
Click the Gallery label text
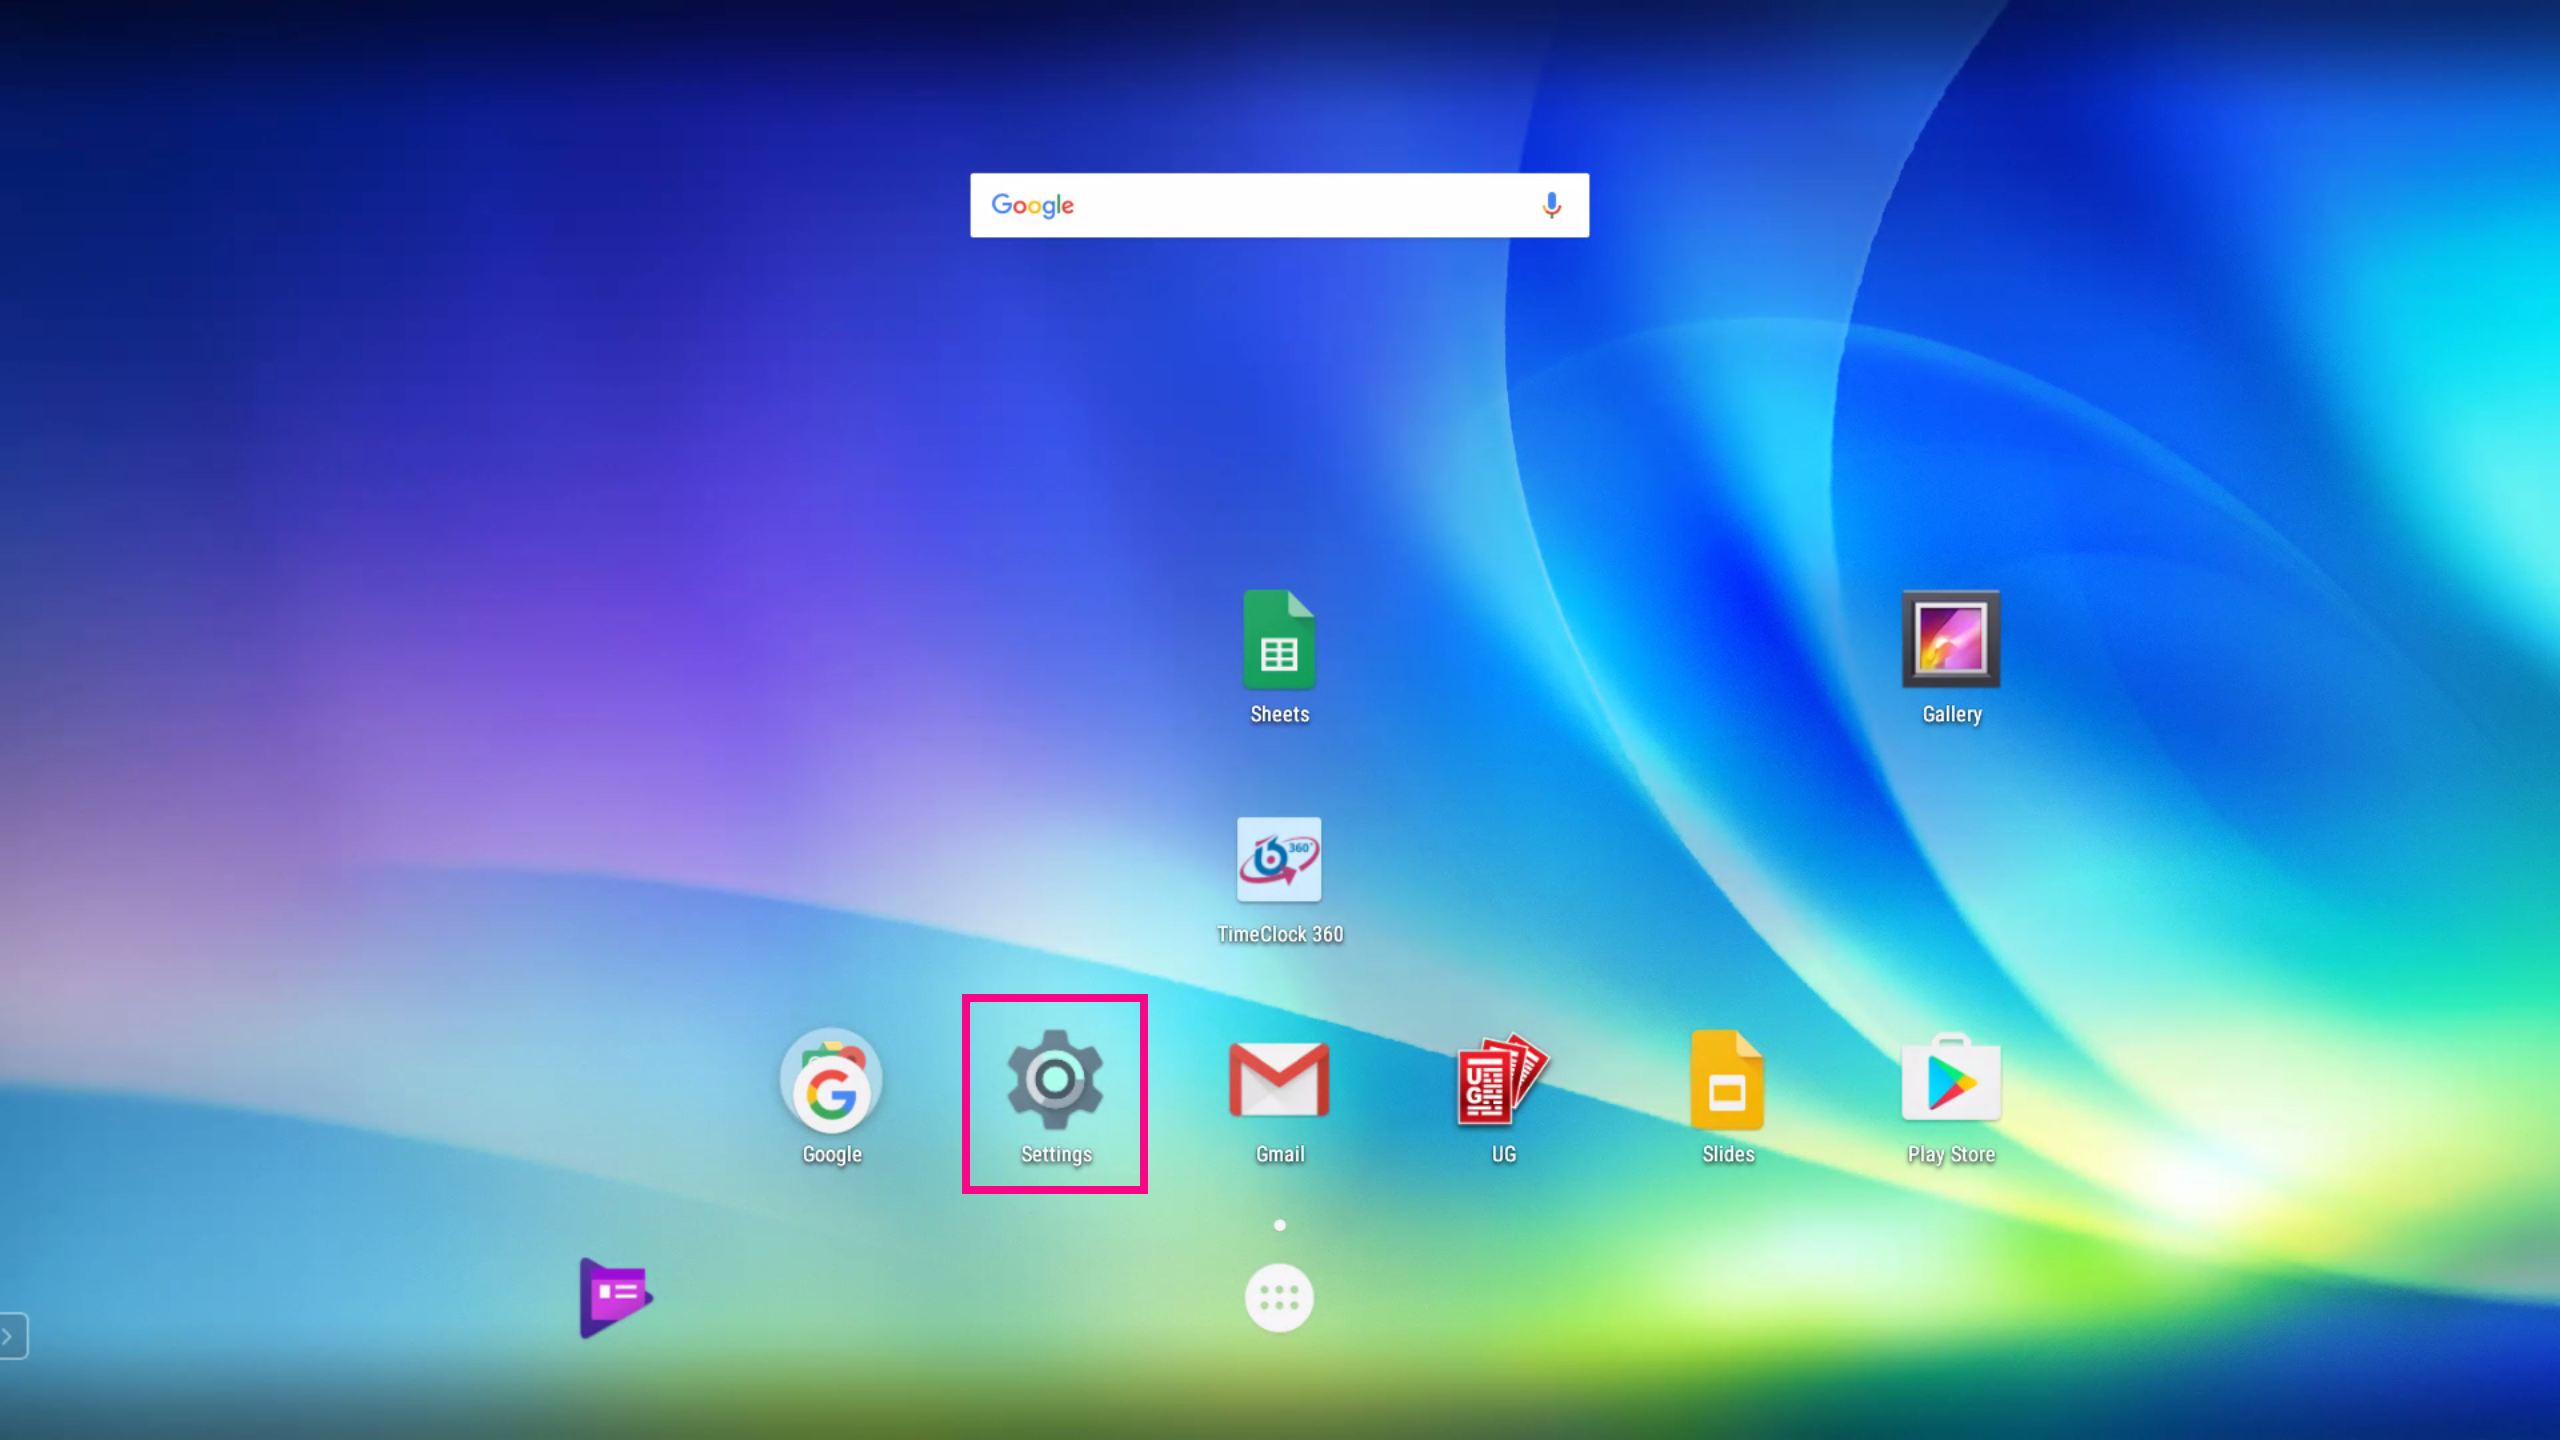click(x=1951, y=714)
